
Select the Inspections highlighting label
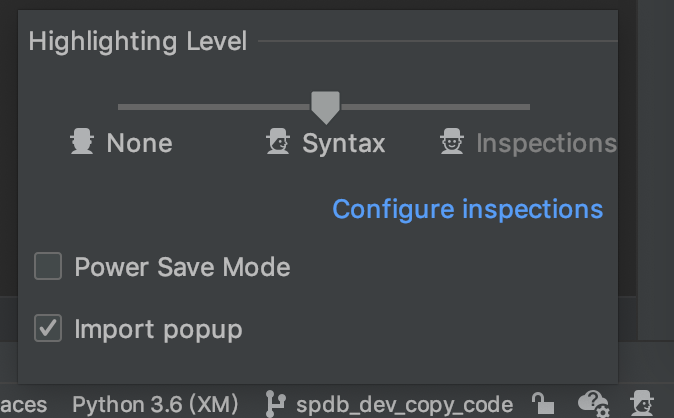tap(545, 143)
